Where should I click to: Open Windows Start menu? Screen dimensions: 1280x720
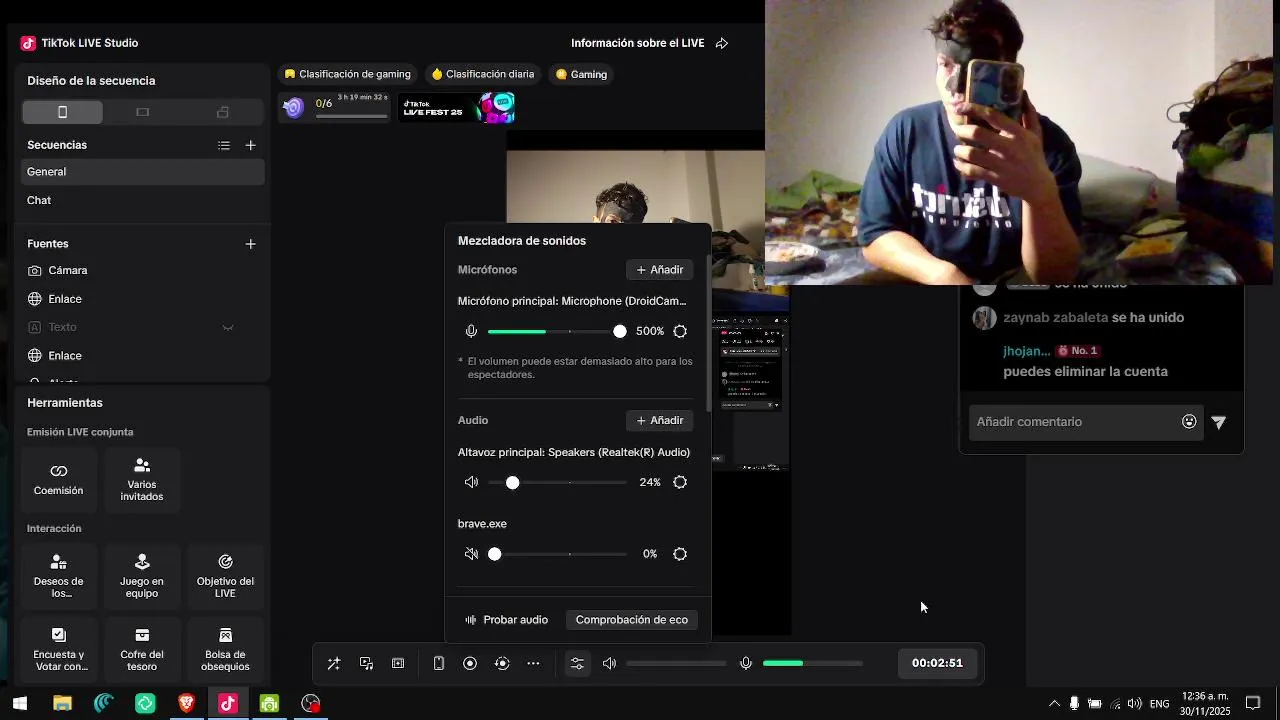[x=20, y=704]
